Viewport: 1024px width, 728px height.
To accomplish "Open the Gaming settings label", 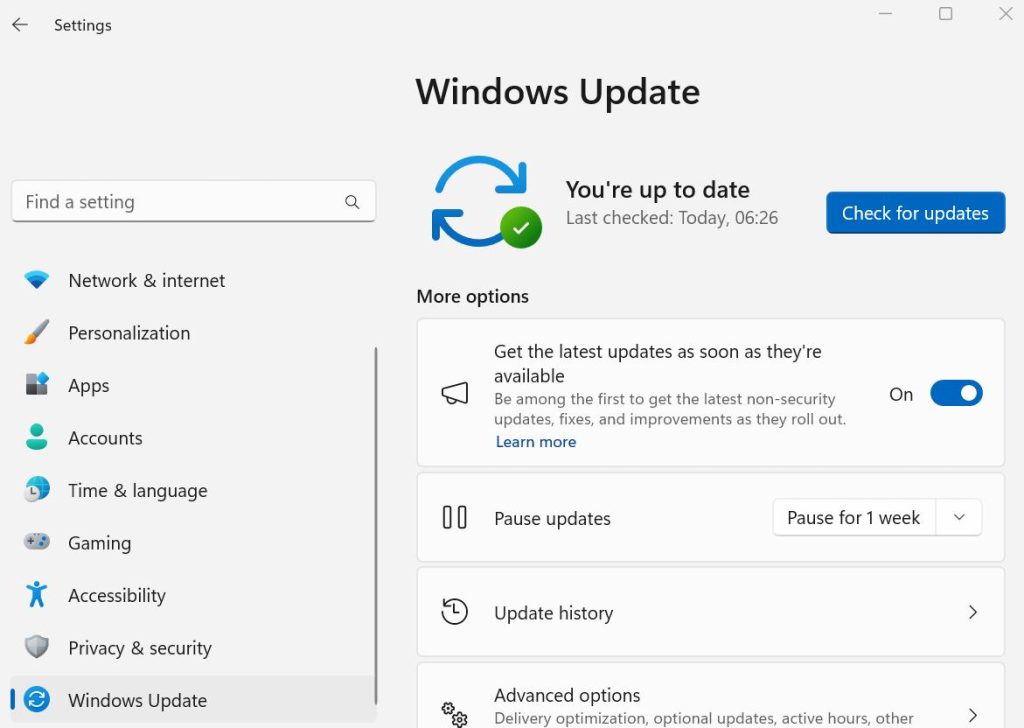I will pyautogui.click(x=99, y=543).
